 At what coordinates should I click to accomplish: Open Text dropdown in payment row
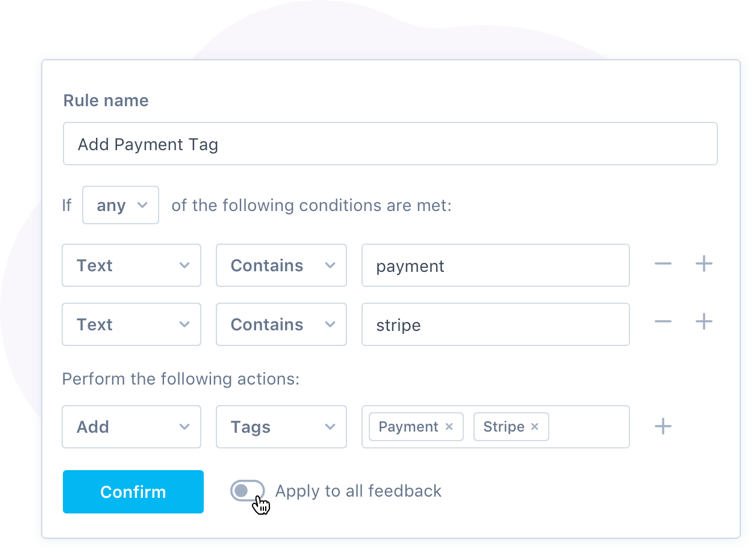(131, 265)
